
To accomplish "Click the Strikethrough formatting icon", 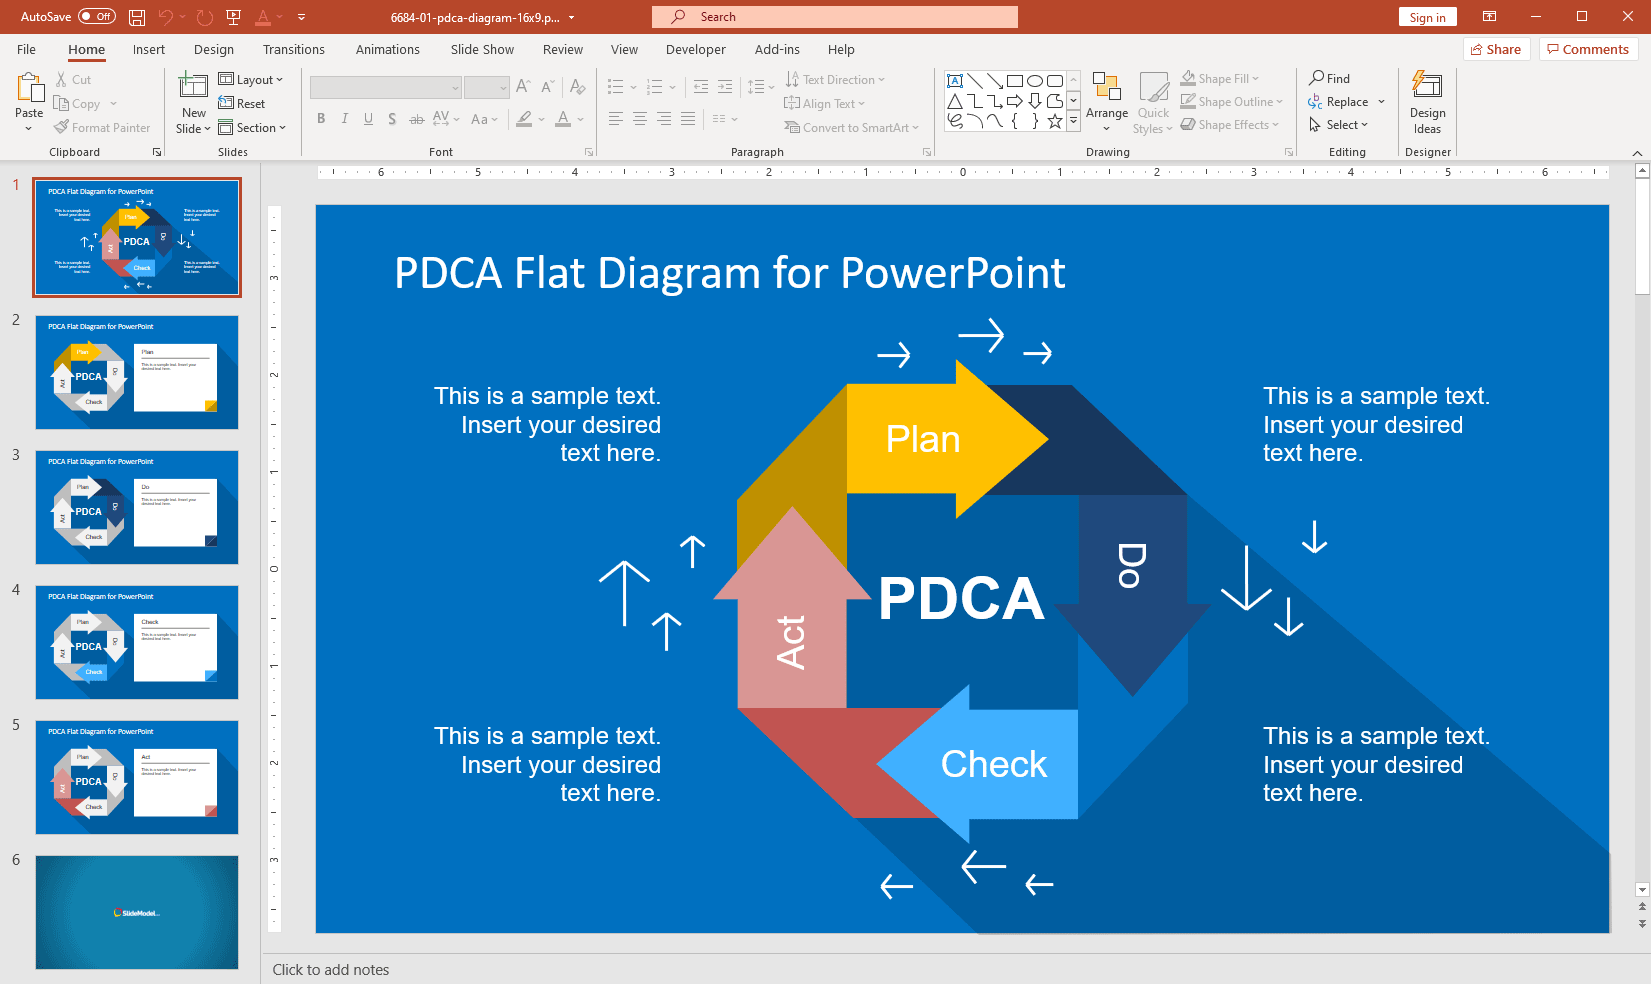I will pos(416,119).
